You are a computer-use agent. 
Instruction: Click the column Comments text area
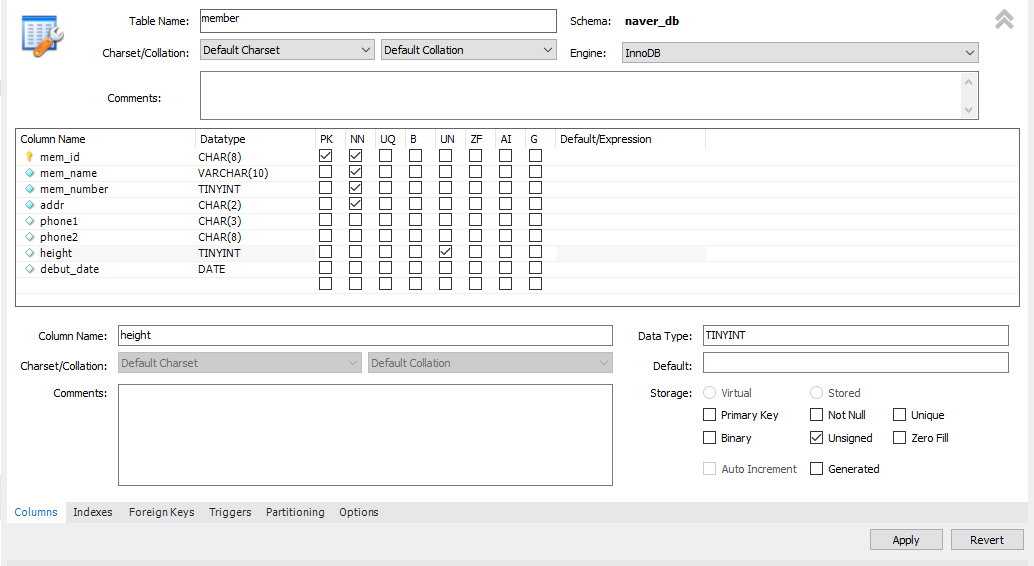point(365,435)
